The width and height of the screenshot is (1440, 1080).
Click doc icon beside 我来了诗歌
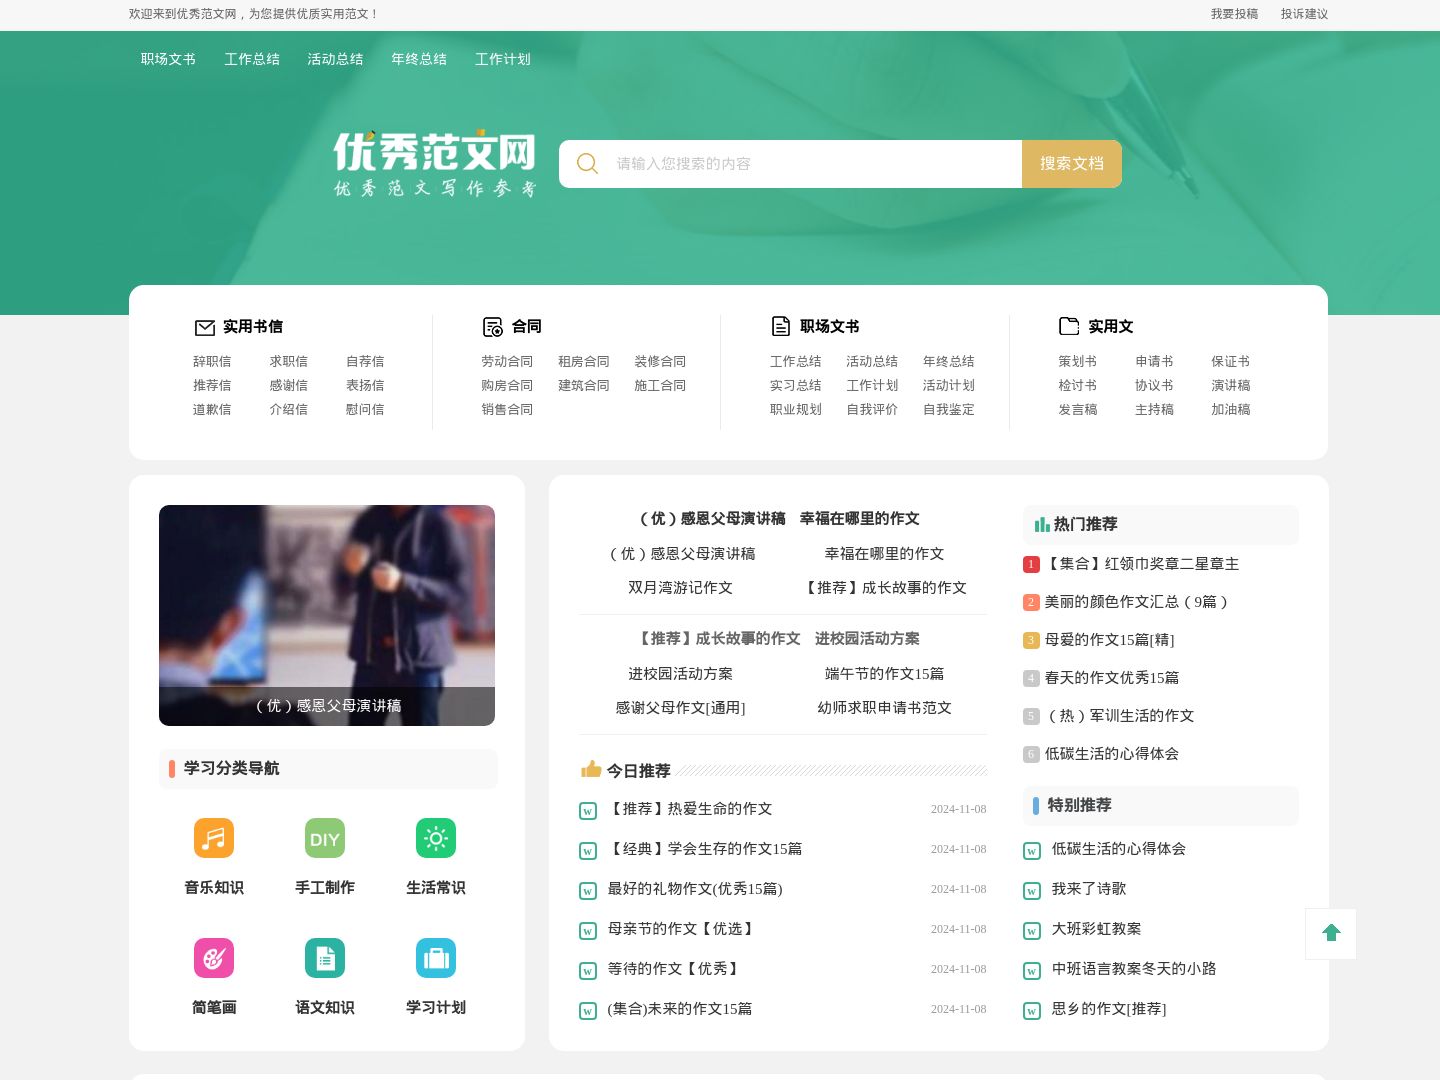[x=1032, y=890]
